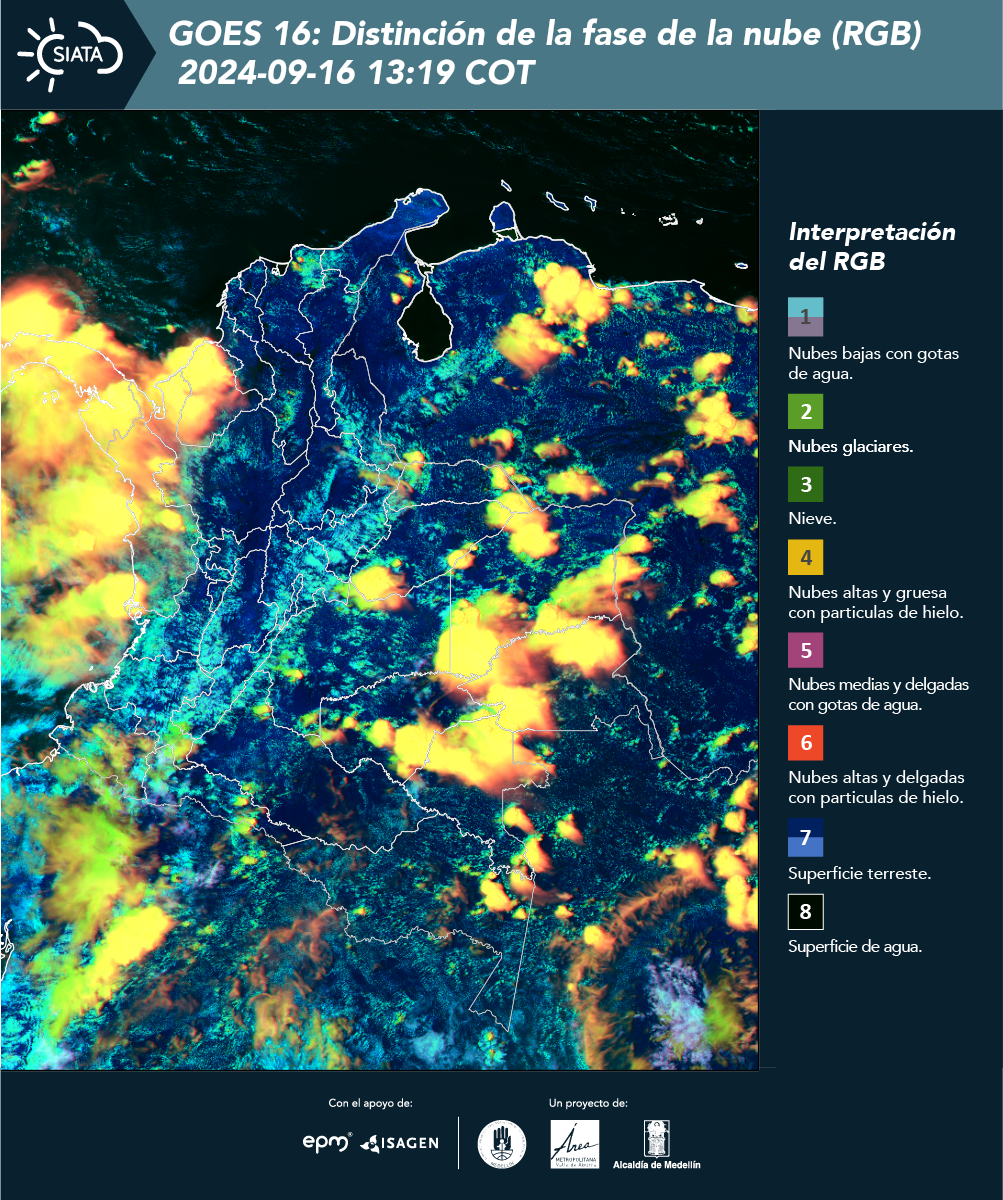Click the epm logo in the footer
Image resolution: width=1003 pixels, height=1200 pixels.
[327, 1142]
